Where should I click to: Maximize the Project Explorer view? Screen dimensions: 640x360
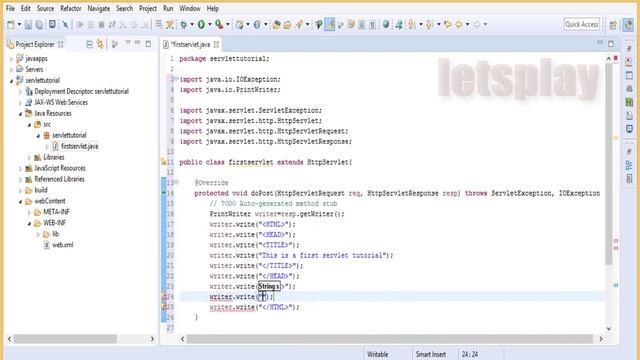148,44
